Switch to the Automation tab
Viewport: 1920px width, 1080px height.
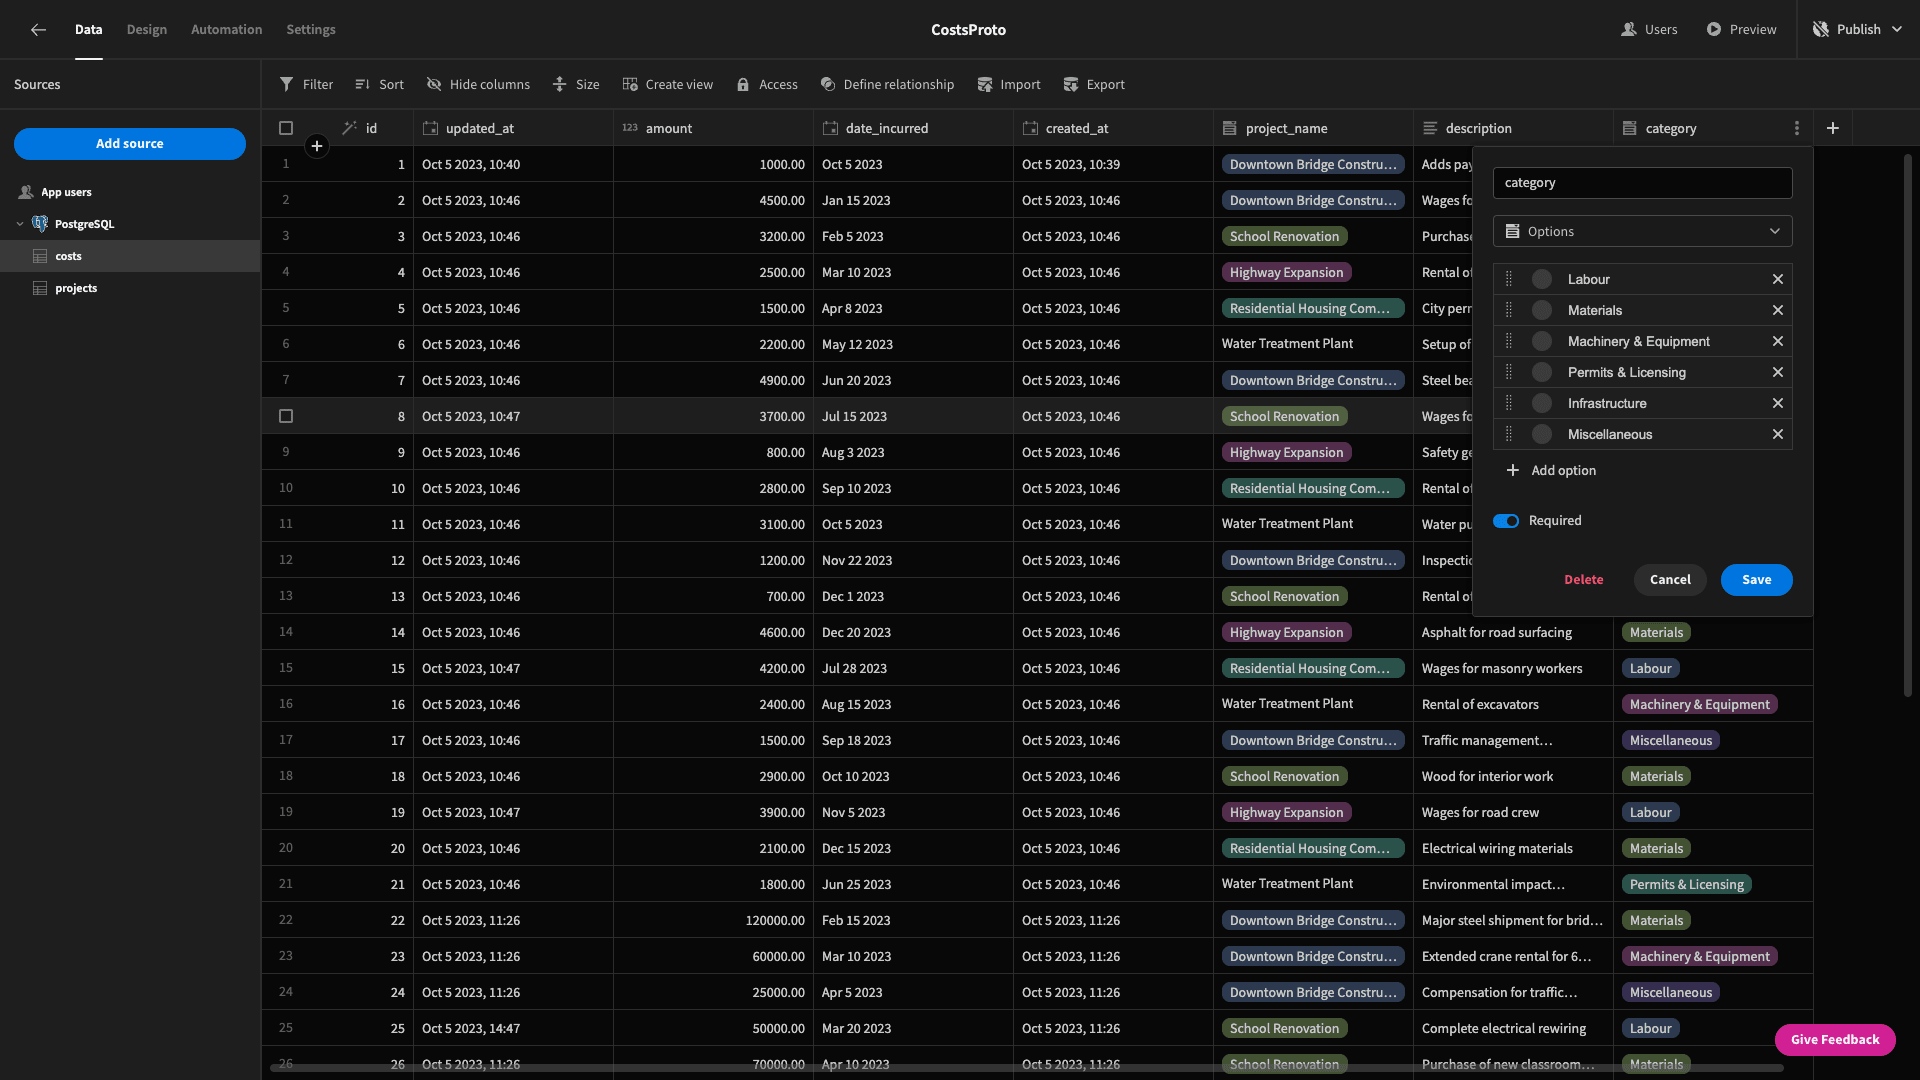[x=227, y=30]
